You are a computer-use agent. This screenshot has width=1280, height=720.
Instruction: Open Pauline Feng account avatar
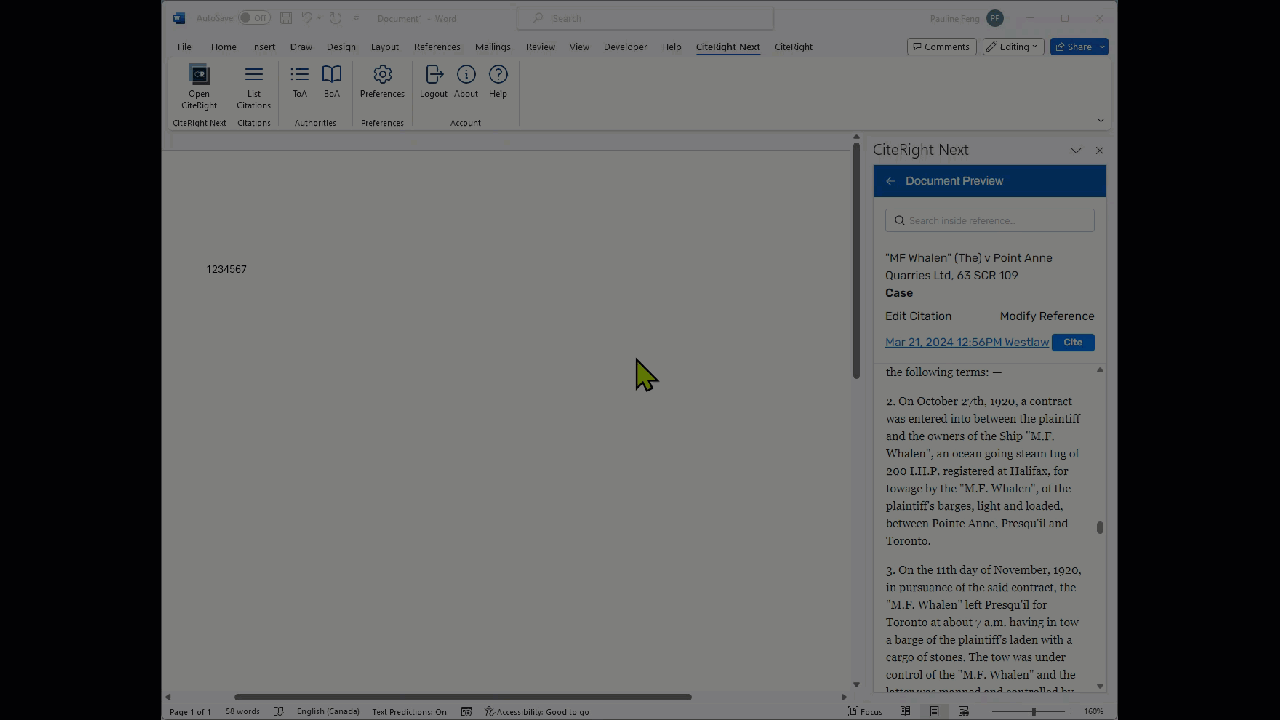click(994, 18)
